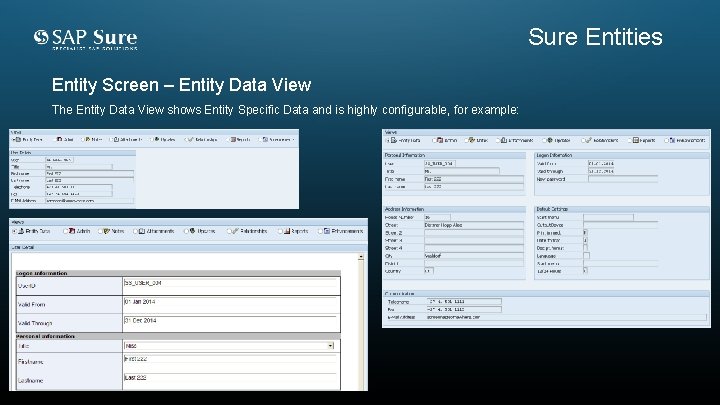The width and height of the screenshot is (720, 405).
Task: Click E-mail address field in right panel
Action: coord(566,317)
